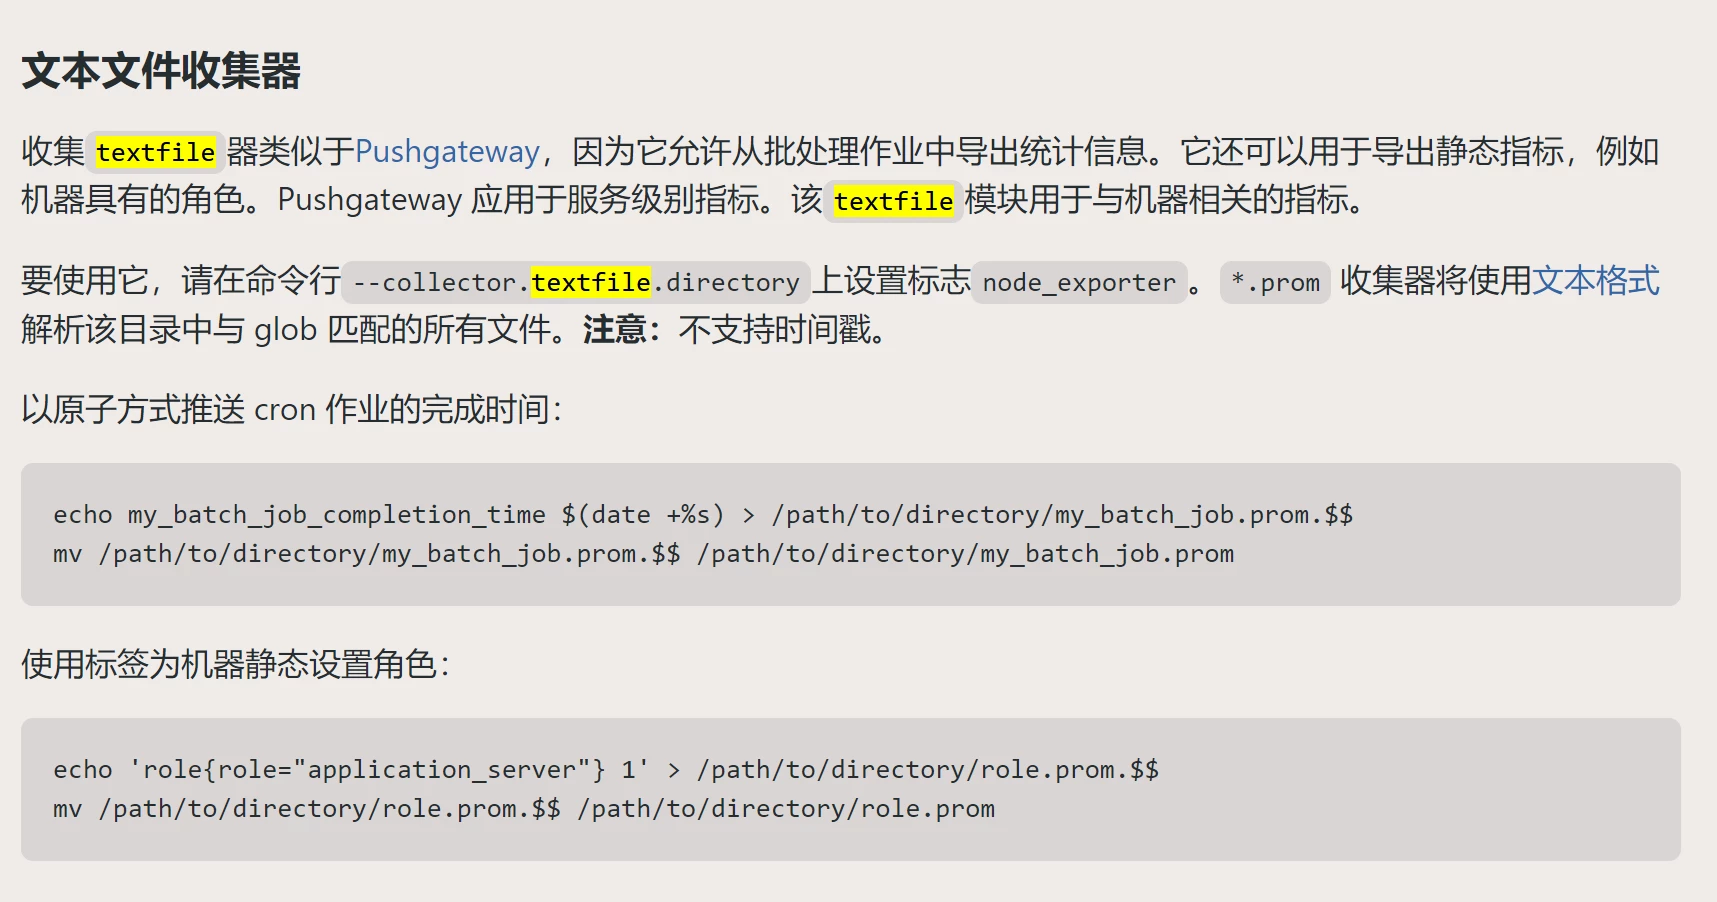Follow the 文本格式 link
This screenshot has width=1717, height=902.
[x=1596, y=281]
